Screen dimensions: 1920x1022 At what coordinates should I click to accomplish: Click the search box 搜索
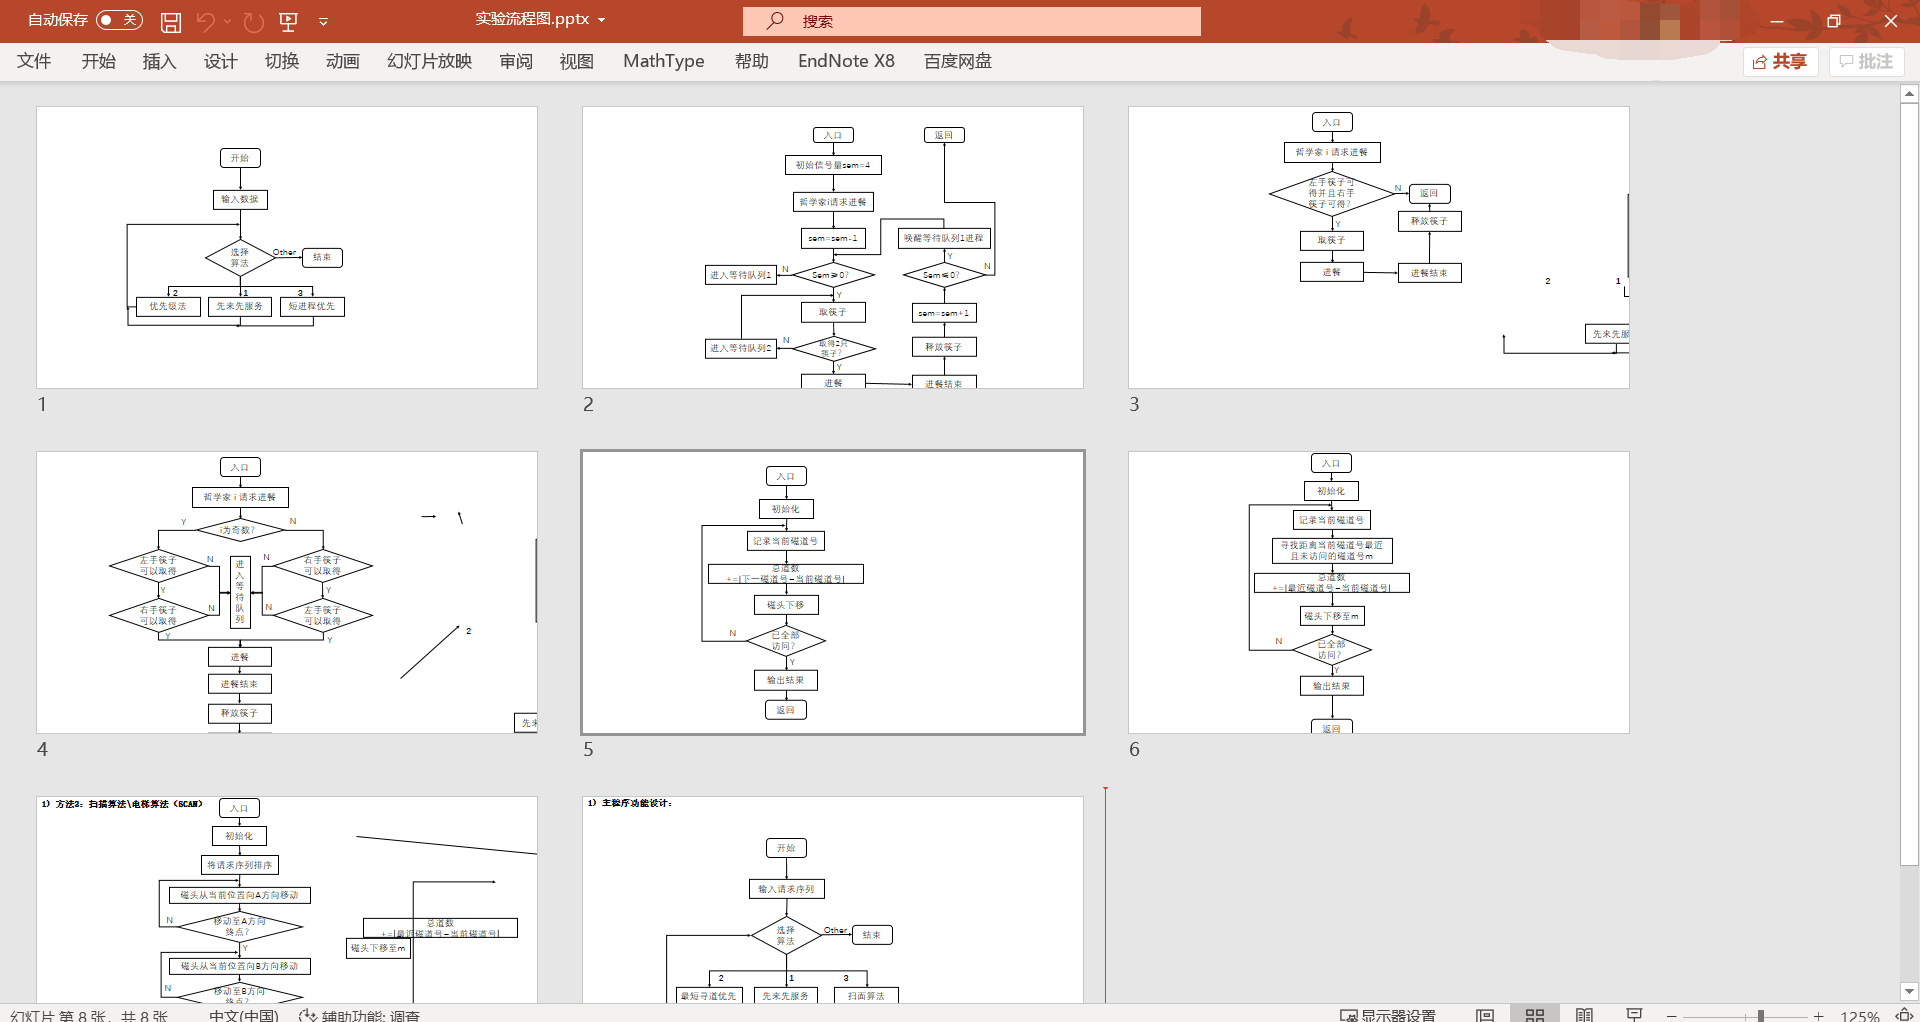(971, 21)
